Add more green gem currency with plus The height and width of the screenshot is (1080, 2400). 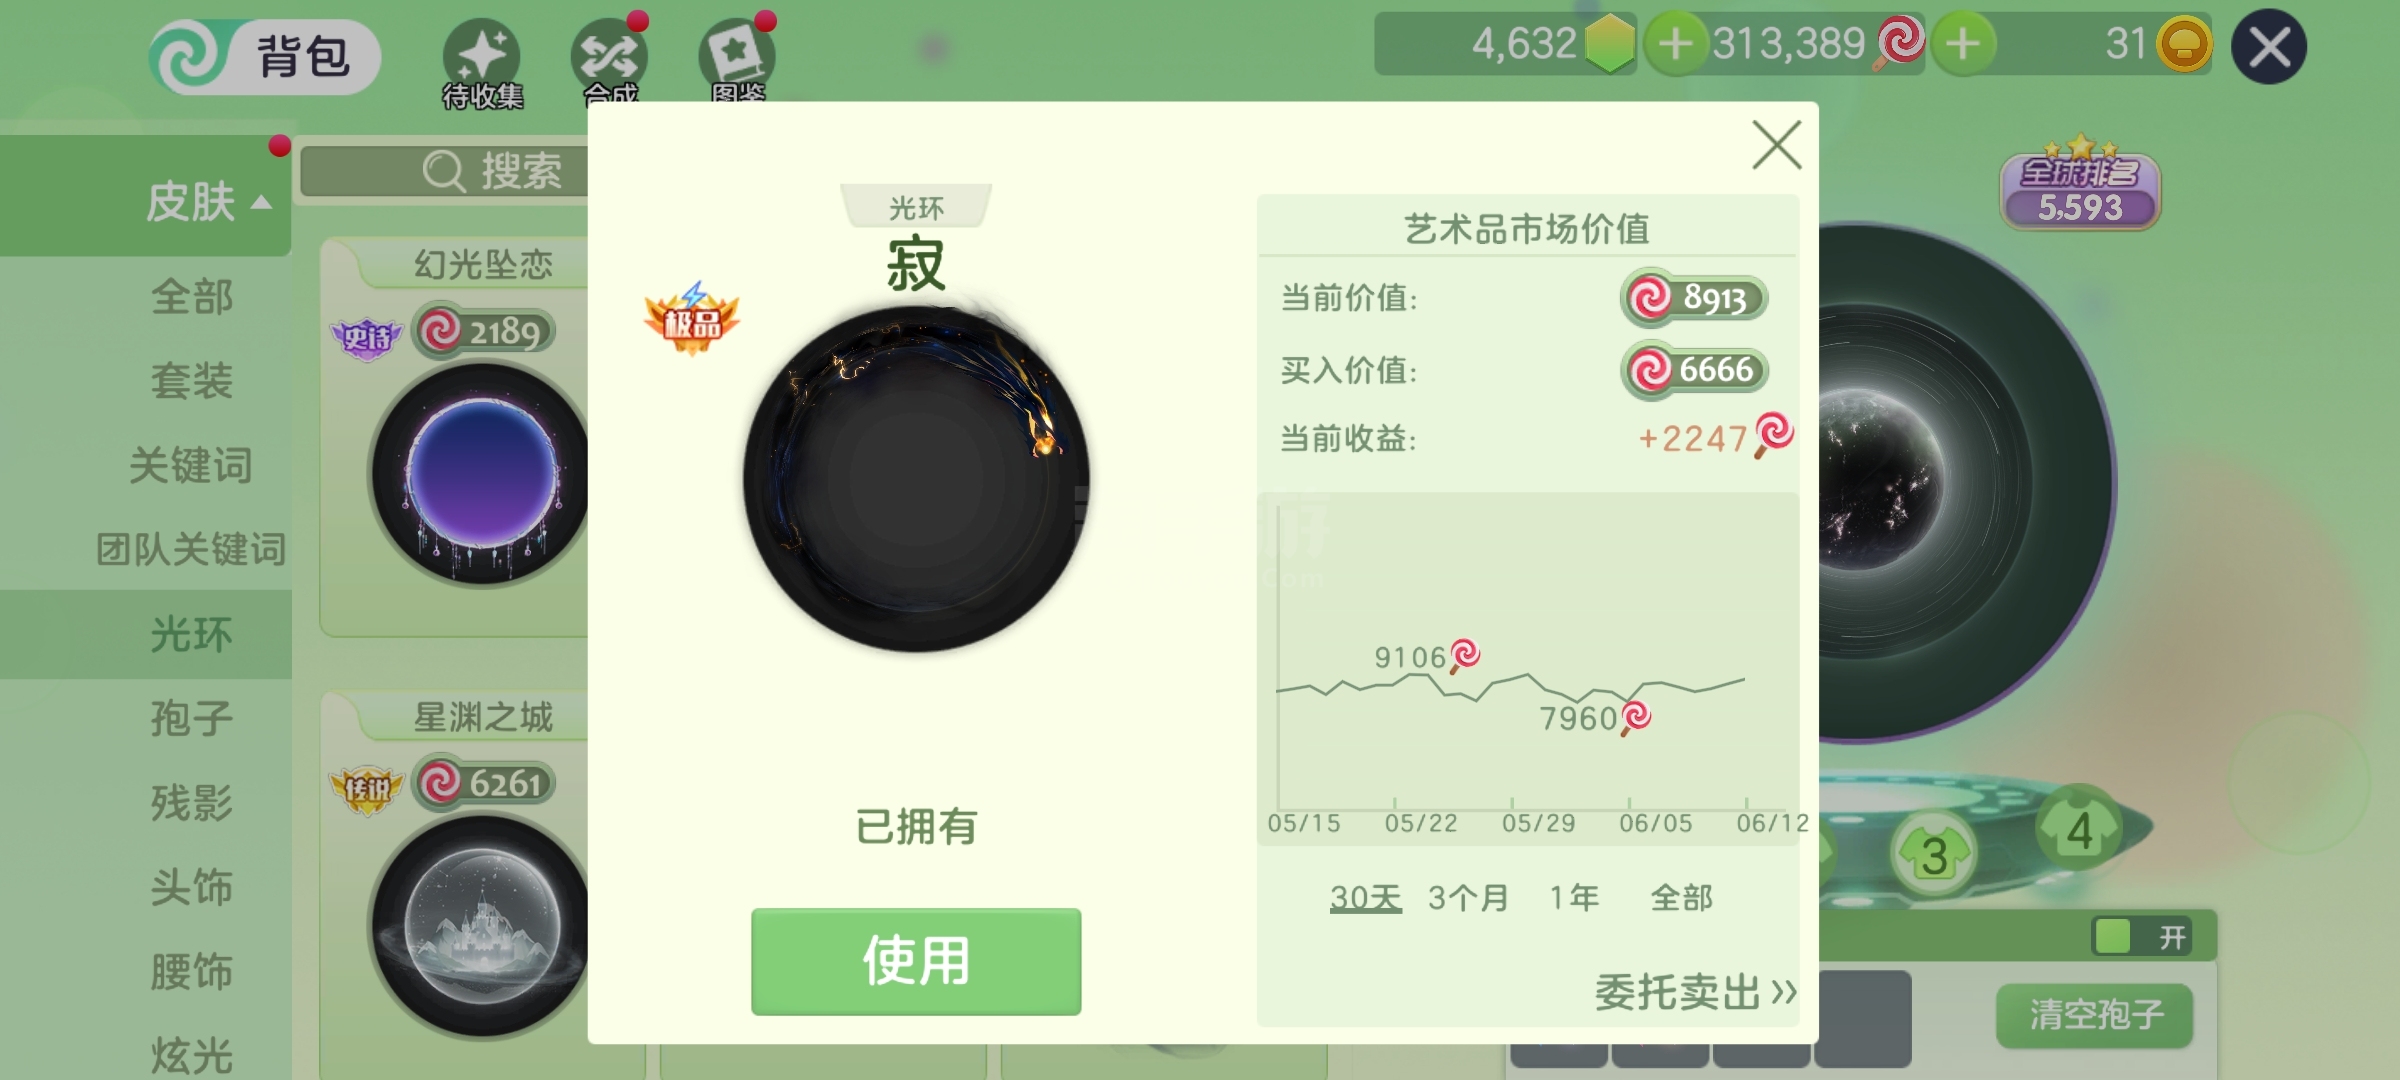[1676, 44]
